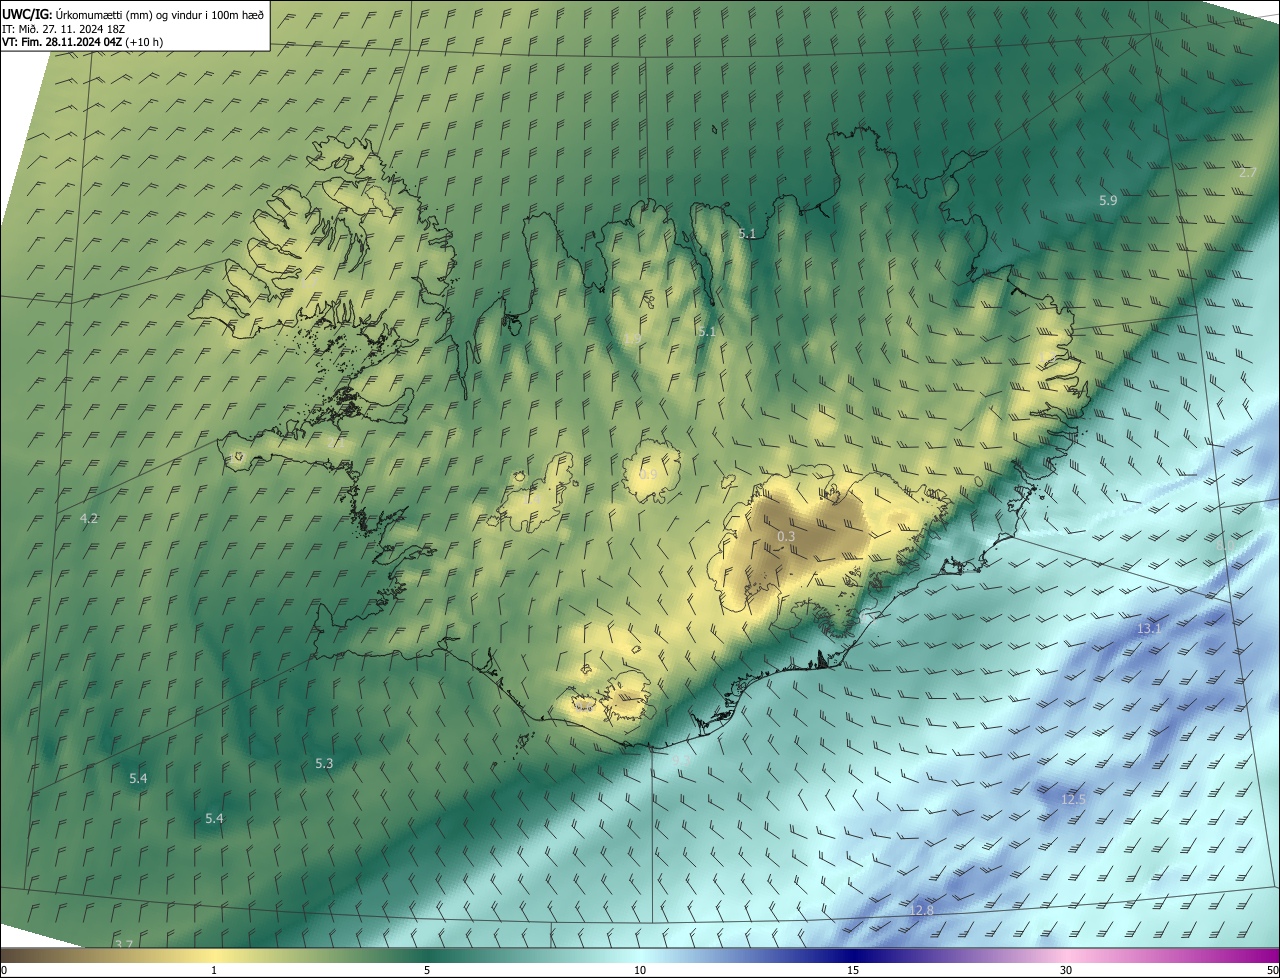The width and height of the screenshot is (1280, 978).
Task: Click the '15' tick label on the color scale
Action: (x=853, y=971)
